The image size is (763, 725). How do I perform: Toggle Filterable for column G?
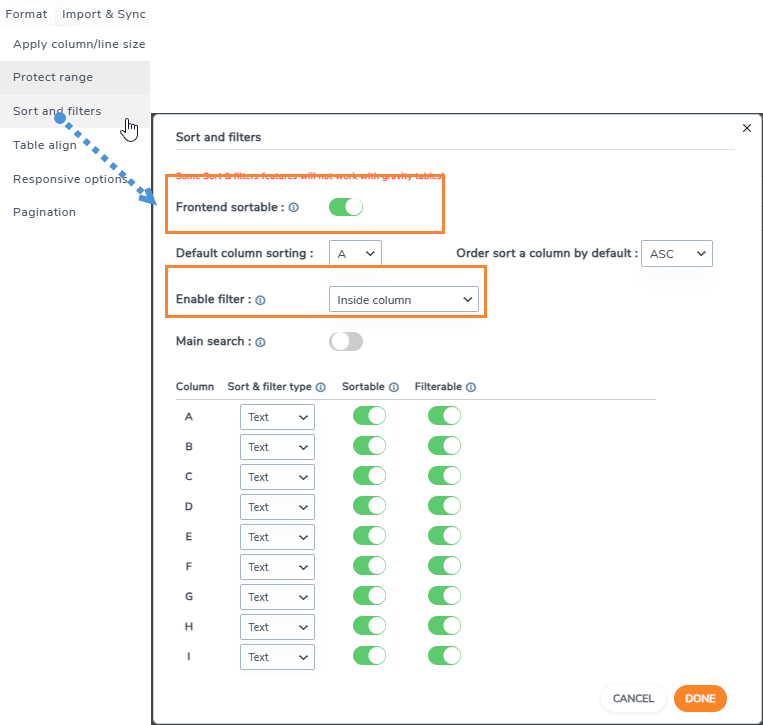tap(444, 596)
